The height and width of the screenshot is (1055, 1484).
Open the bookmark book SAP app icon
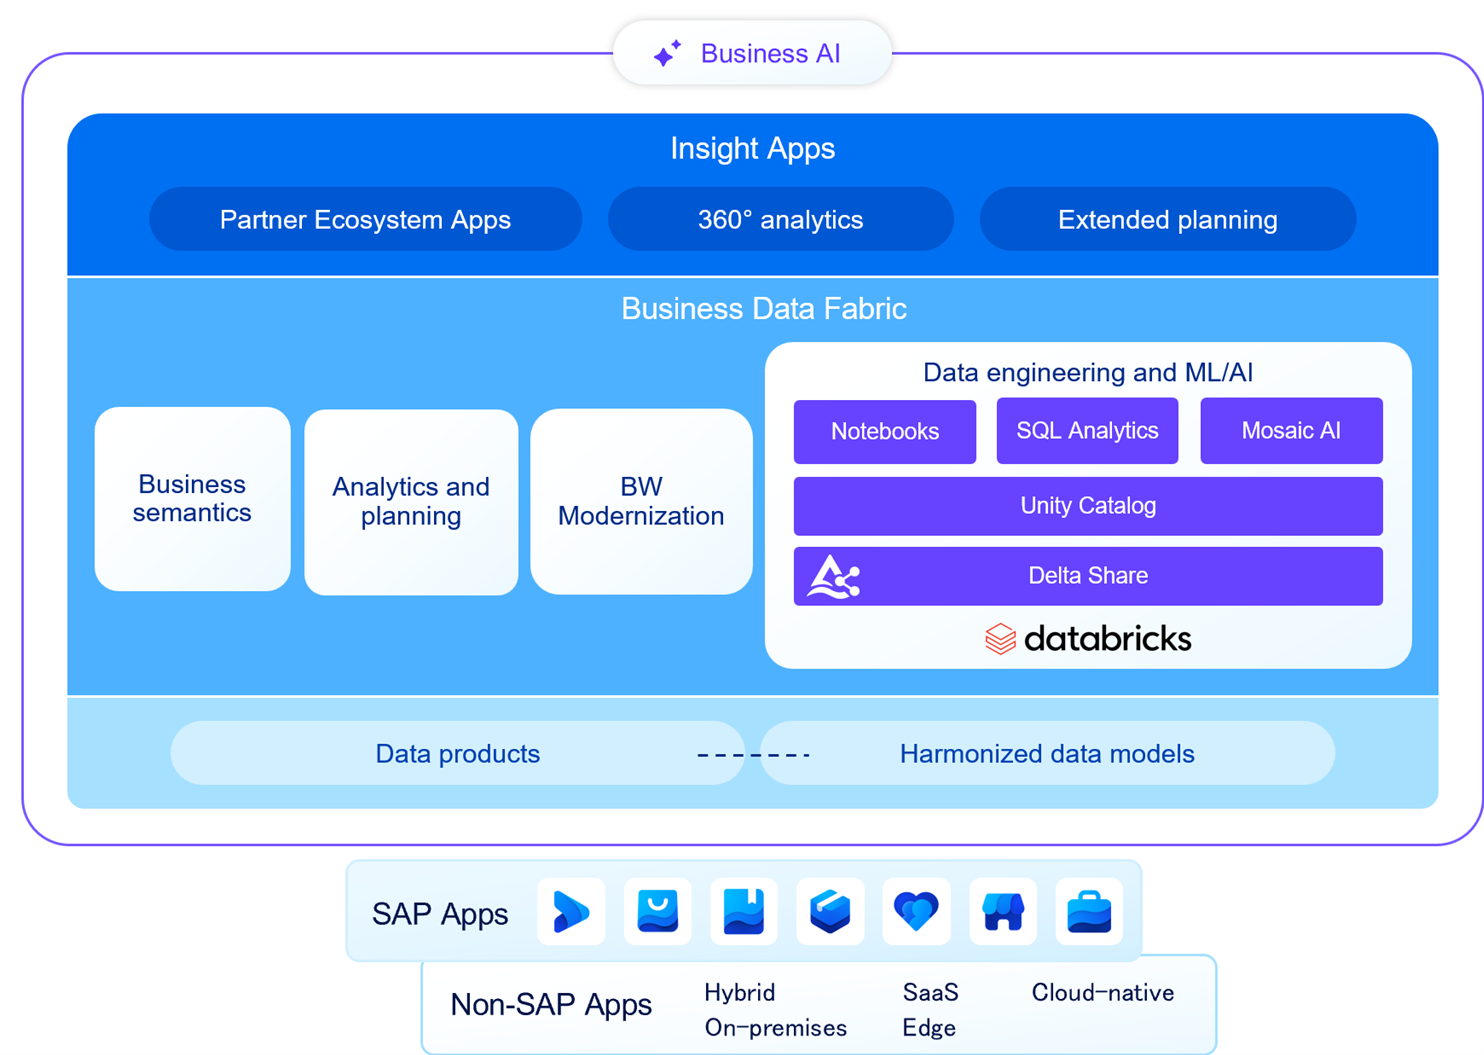(x=743, y=912)
